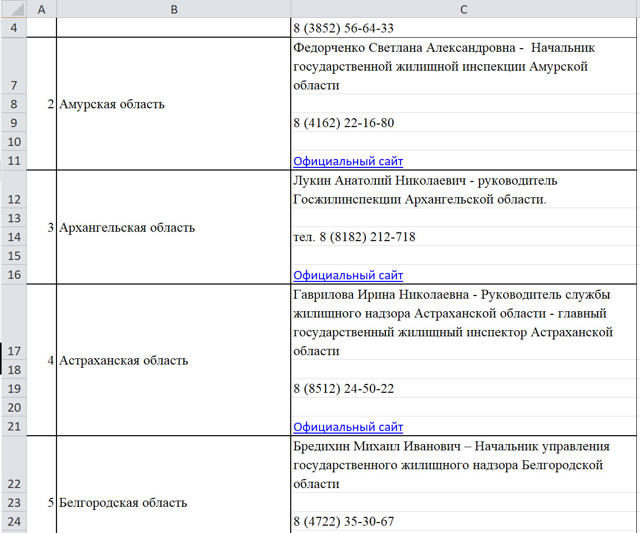
Task: Click number 3 in column A
Action: pyautogui.click(x=50, y=227)
